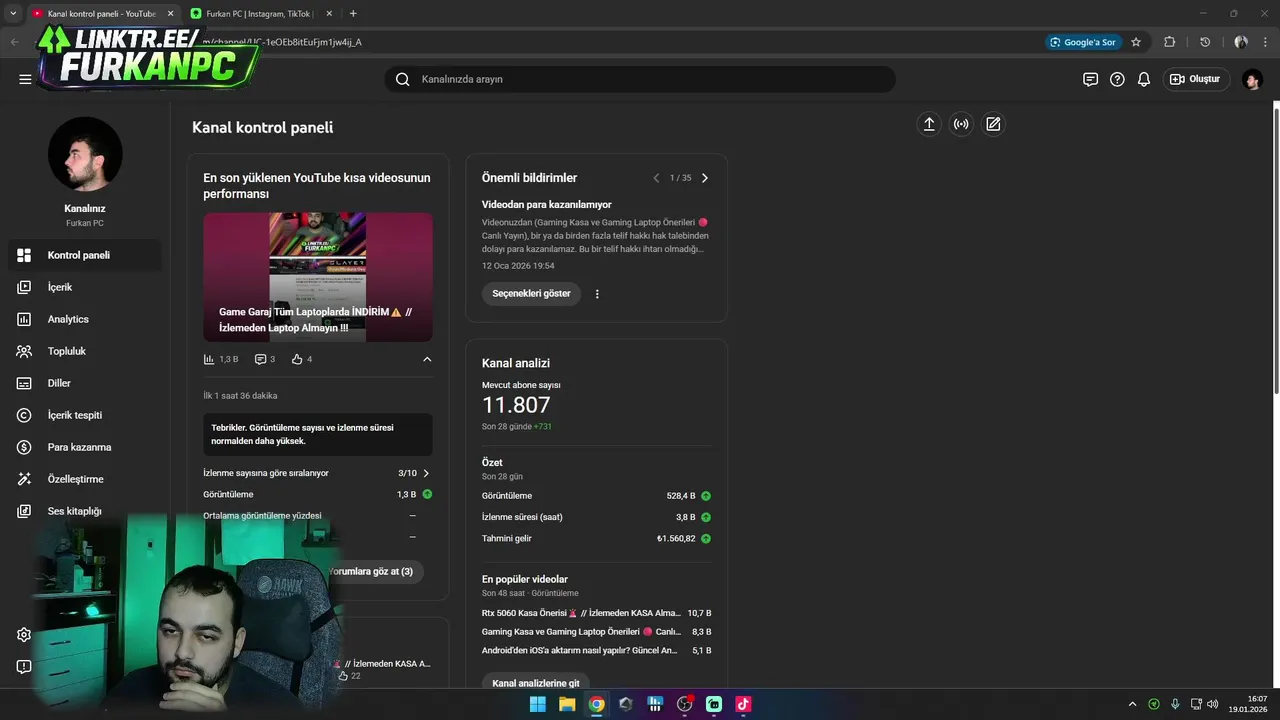The width and height of the screenshot is (1280, 720).
Task: Open a new Chrome tab
Action: (x=353, y=13)
